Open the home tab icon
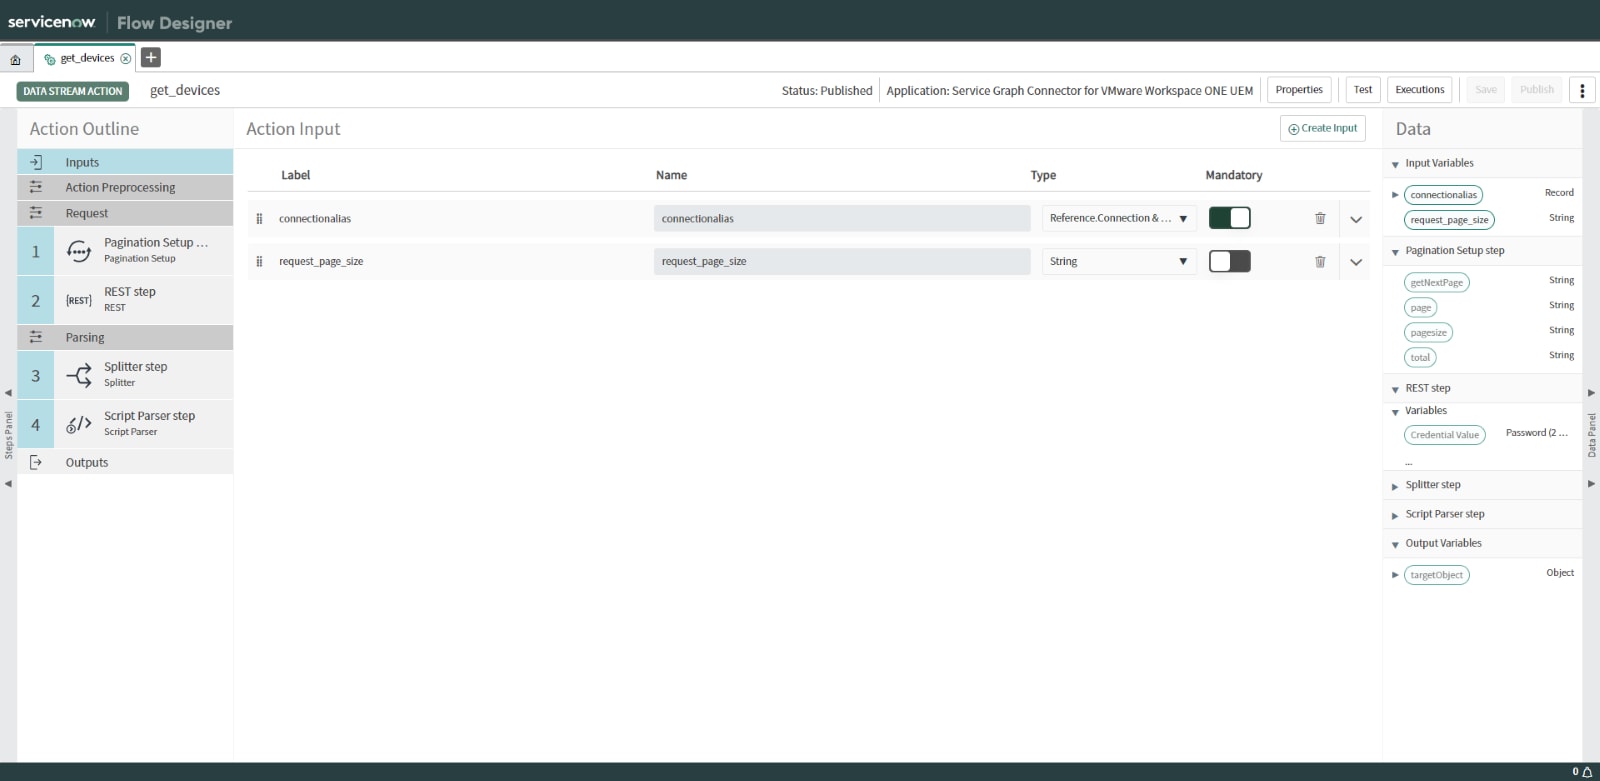Screen dimensions: 1600x781 [x=15, y=59]
